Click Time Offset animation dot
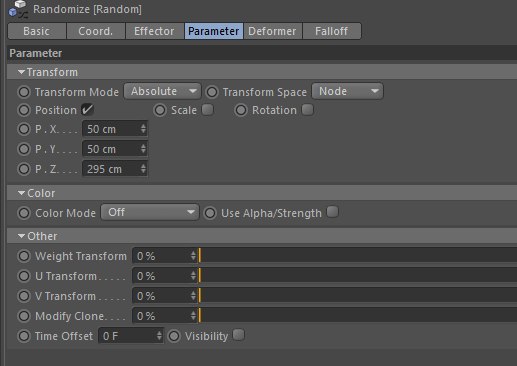This screenshot has width=517, height=366. (x=24, y=336)
